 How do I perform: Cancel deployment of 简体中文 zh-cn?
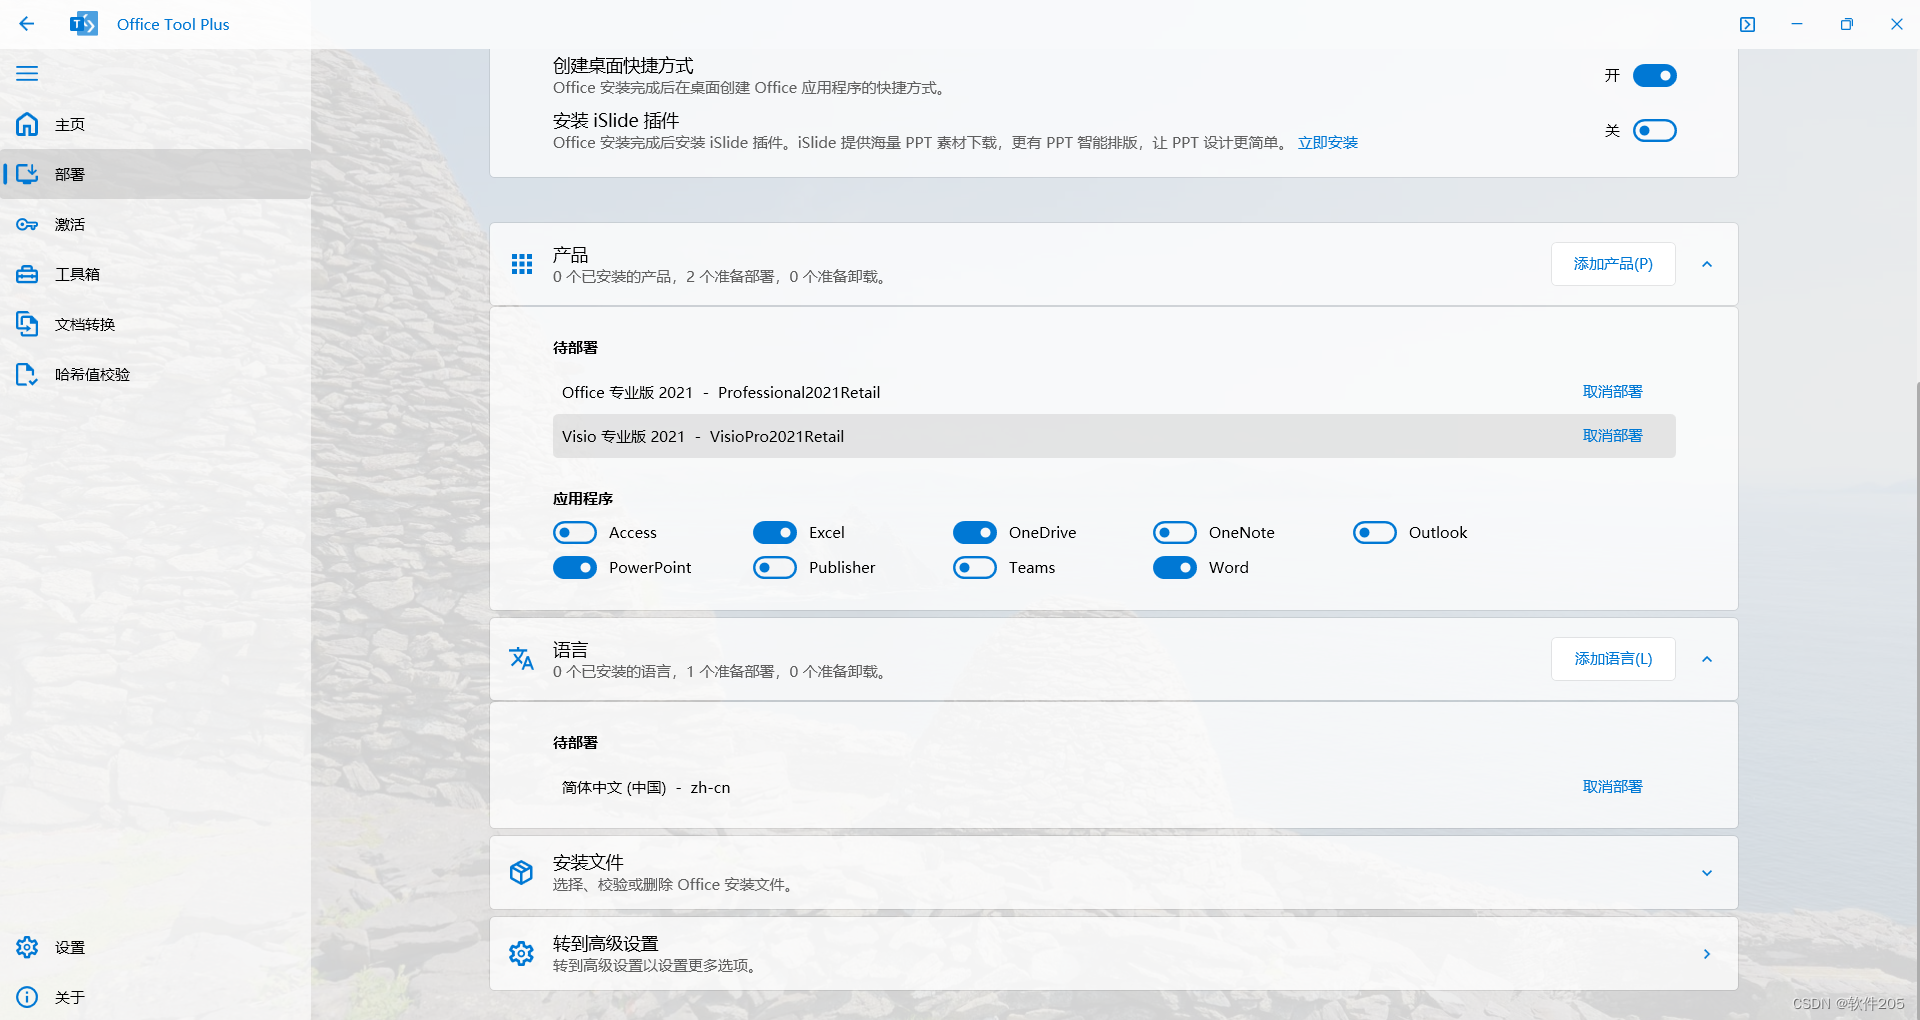1613,787
